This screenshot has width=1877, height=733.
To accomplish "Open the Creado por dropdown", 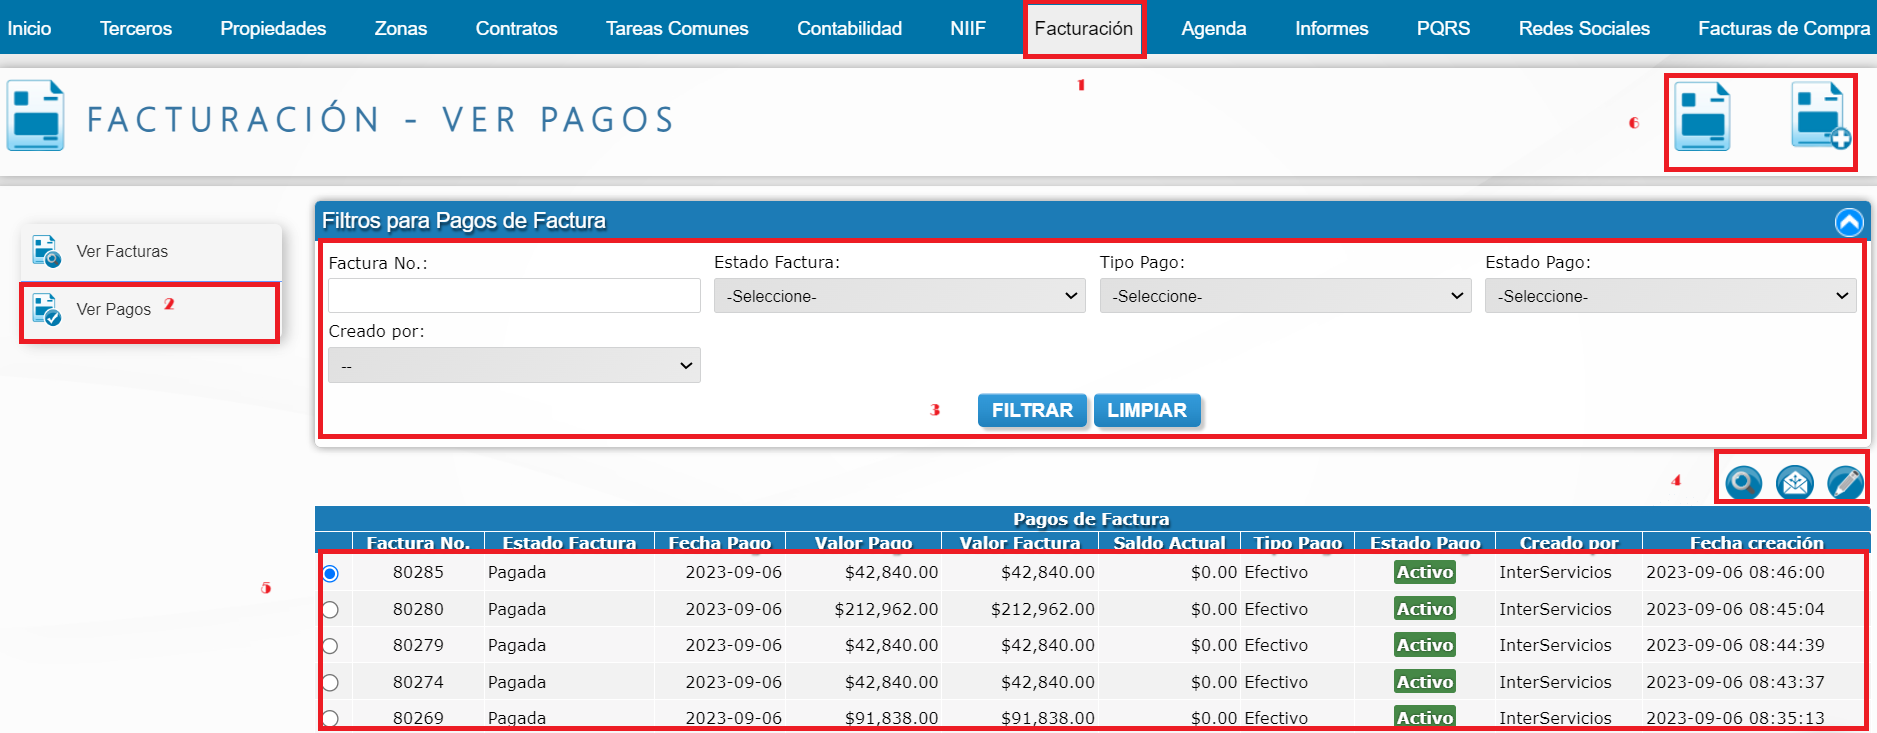I will tap(514, 366).
